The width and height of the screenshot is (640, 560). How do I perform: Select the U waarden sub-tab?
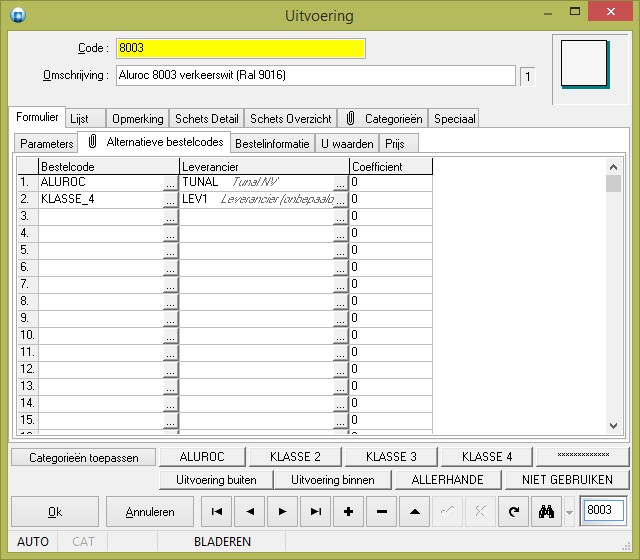(x=347, y=144)
